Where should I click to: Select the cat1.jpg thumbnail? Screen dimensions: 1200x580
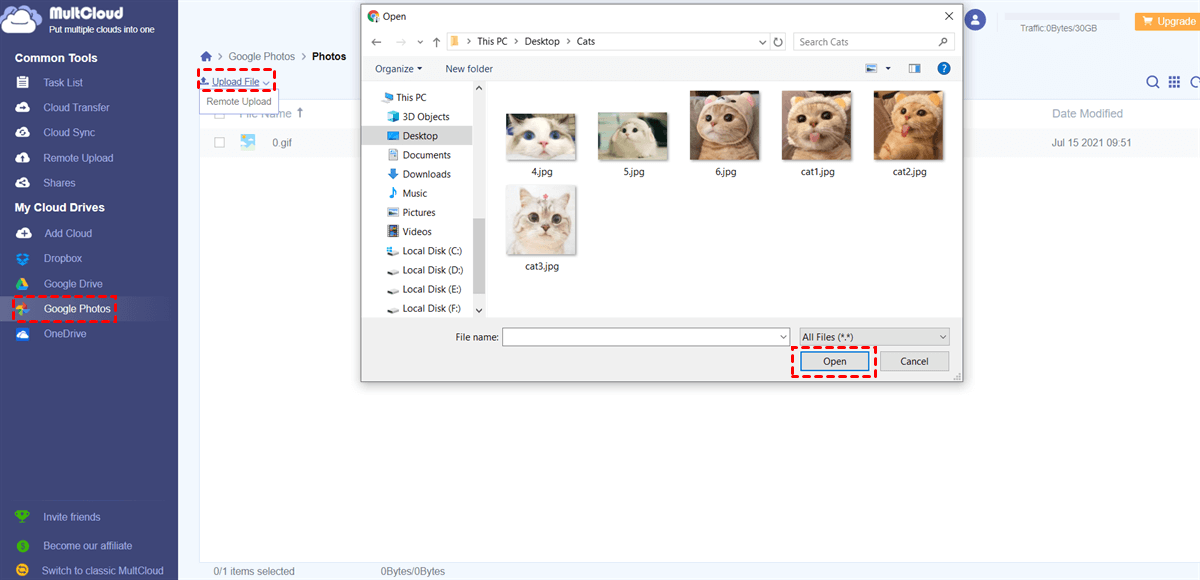817,126
